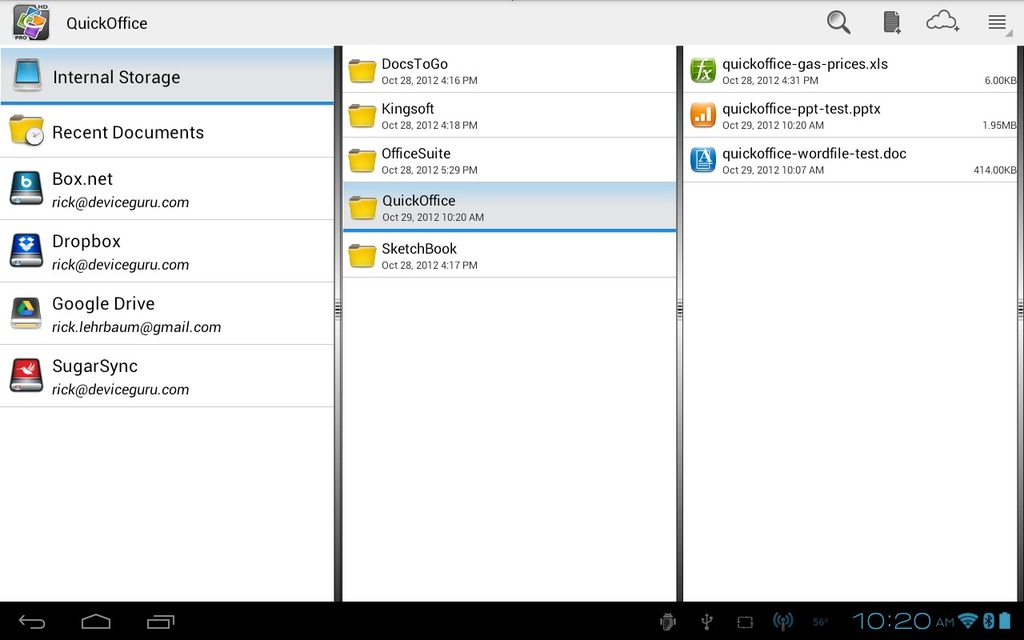Open quickoffice-wordfile-test.doc

(851, 160)
